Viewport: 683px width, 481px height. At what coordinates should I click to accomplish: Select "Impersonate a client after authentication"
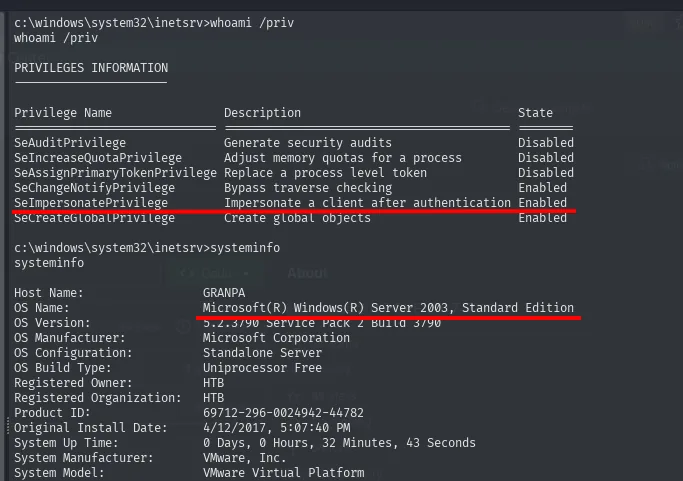[x=367, y=203]
